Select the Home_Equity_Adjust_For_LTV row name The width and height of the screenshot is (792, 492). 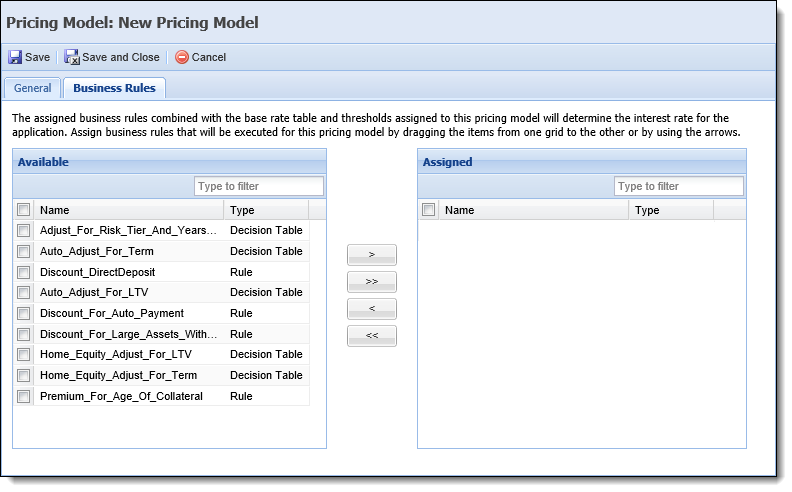(116, 355)
